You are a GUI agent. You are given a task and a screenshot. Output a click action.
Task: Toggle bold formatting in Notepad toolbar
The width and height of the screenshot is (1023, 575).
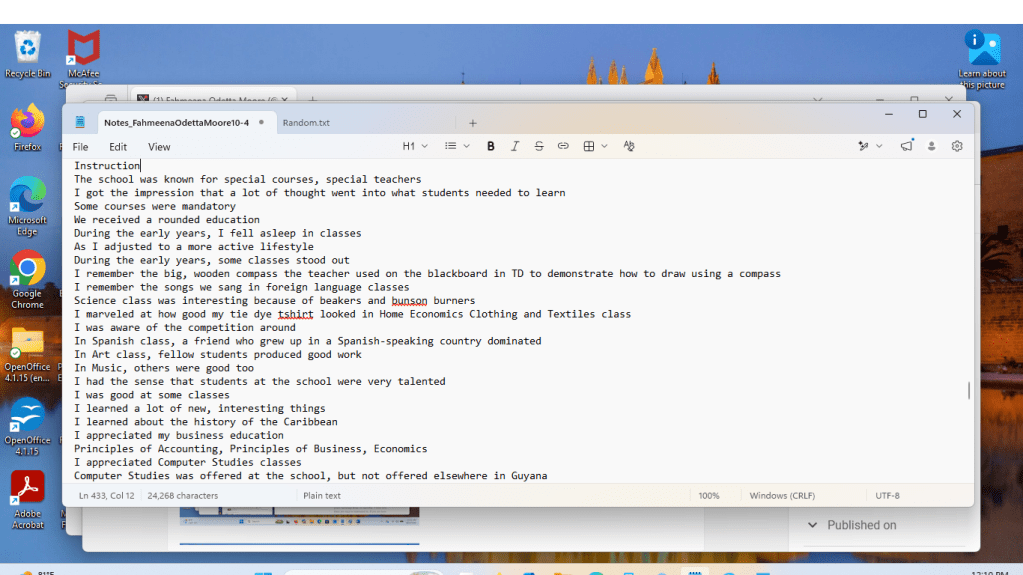pos(491,146)
